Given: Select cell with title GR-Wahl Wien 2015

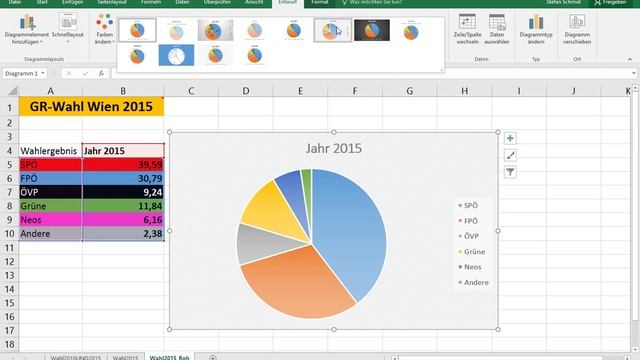Looking at the screenshot, I should [91, 107].
